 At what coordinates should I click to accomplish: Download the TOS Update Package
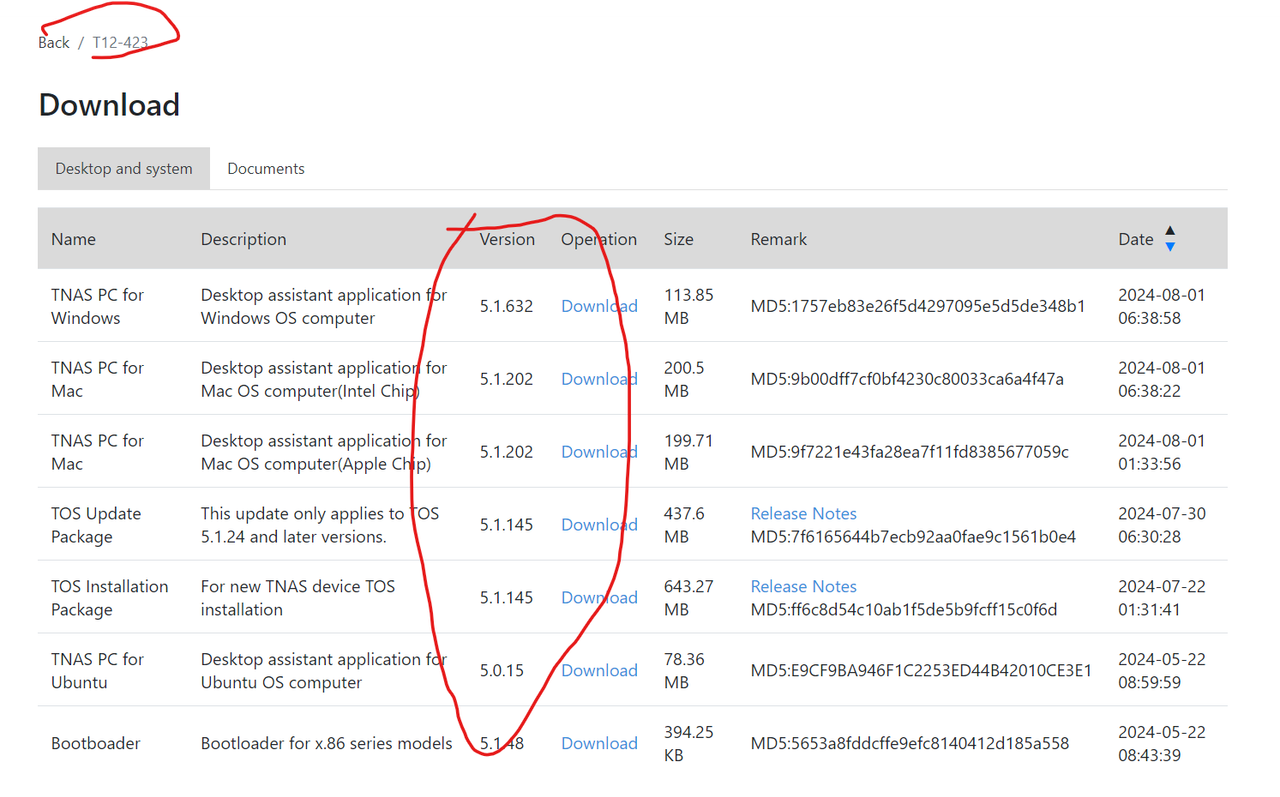coord(599,525)
